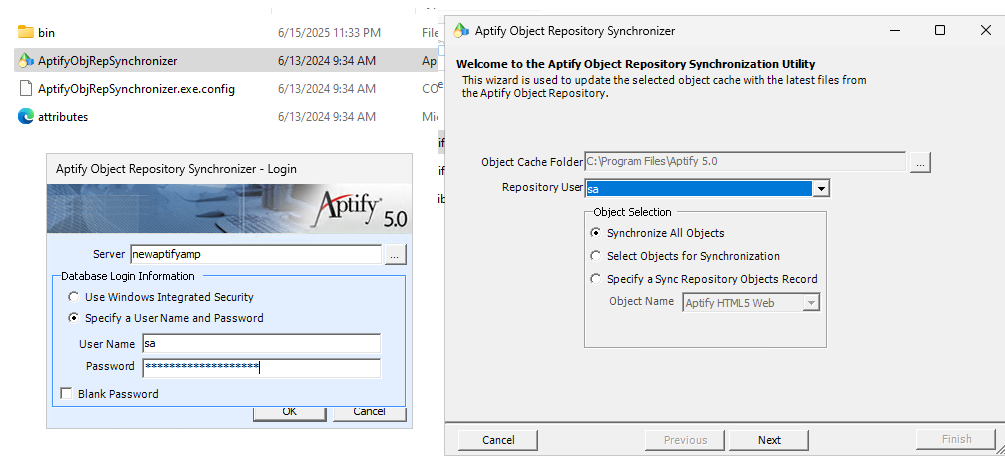The height and width of the screenshot is (461, 1005).
Task: Select 'AptifyObjRepSynchronizer.exe.config' file name
Action: coord(136,88)
